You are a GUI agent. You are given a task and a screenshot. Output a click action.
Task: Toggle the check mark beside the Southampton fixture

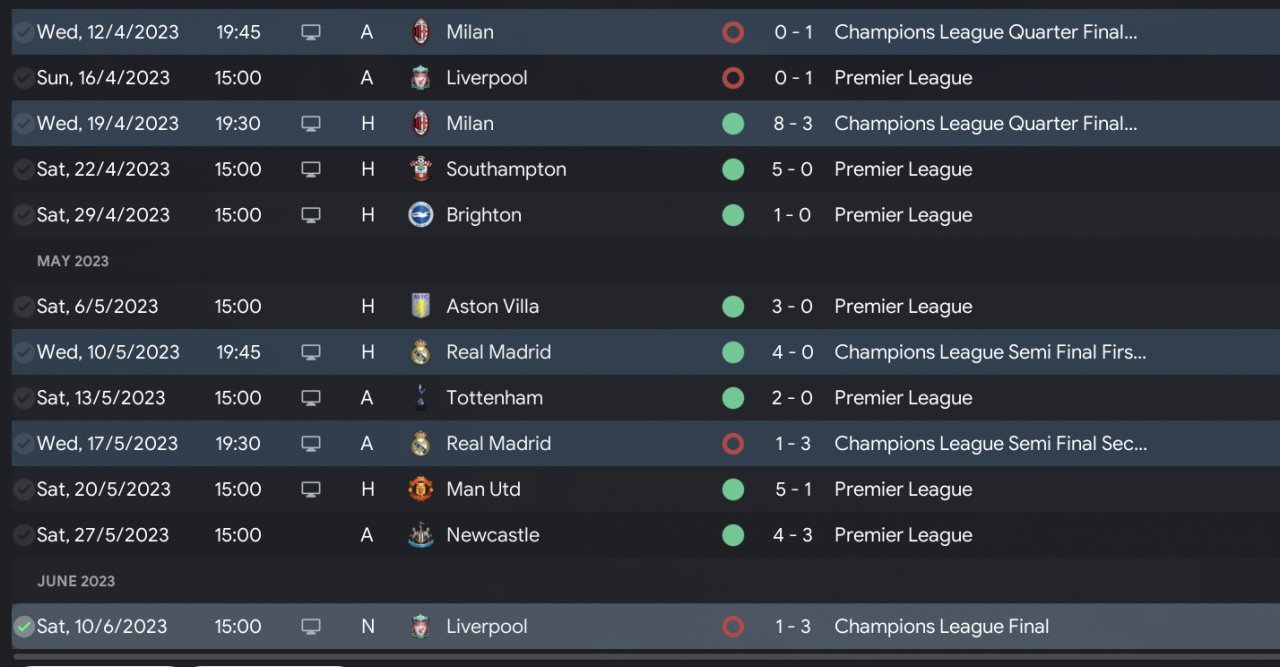(23, 169)
